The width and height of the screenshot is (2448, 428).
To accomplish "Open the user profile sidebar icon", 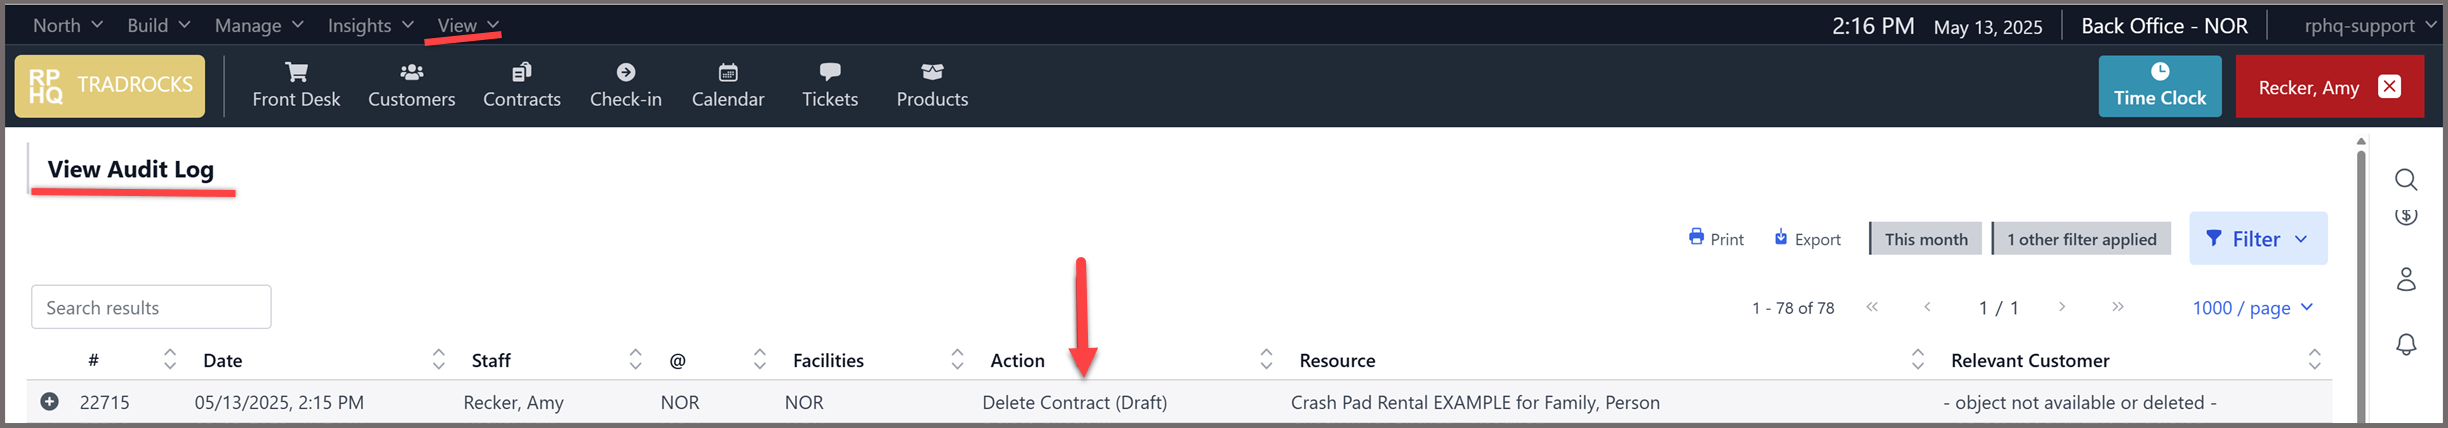I will click(2406, 279).
